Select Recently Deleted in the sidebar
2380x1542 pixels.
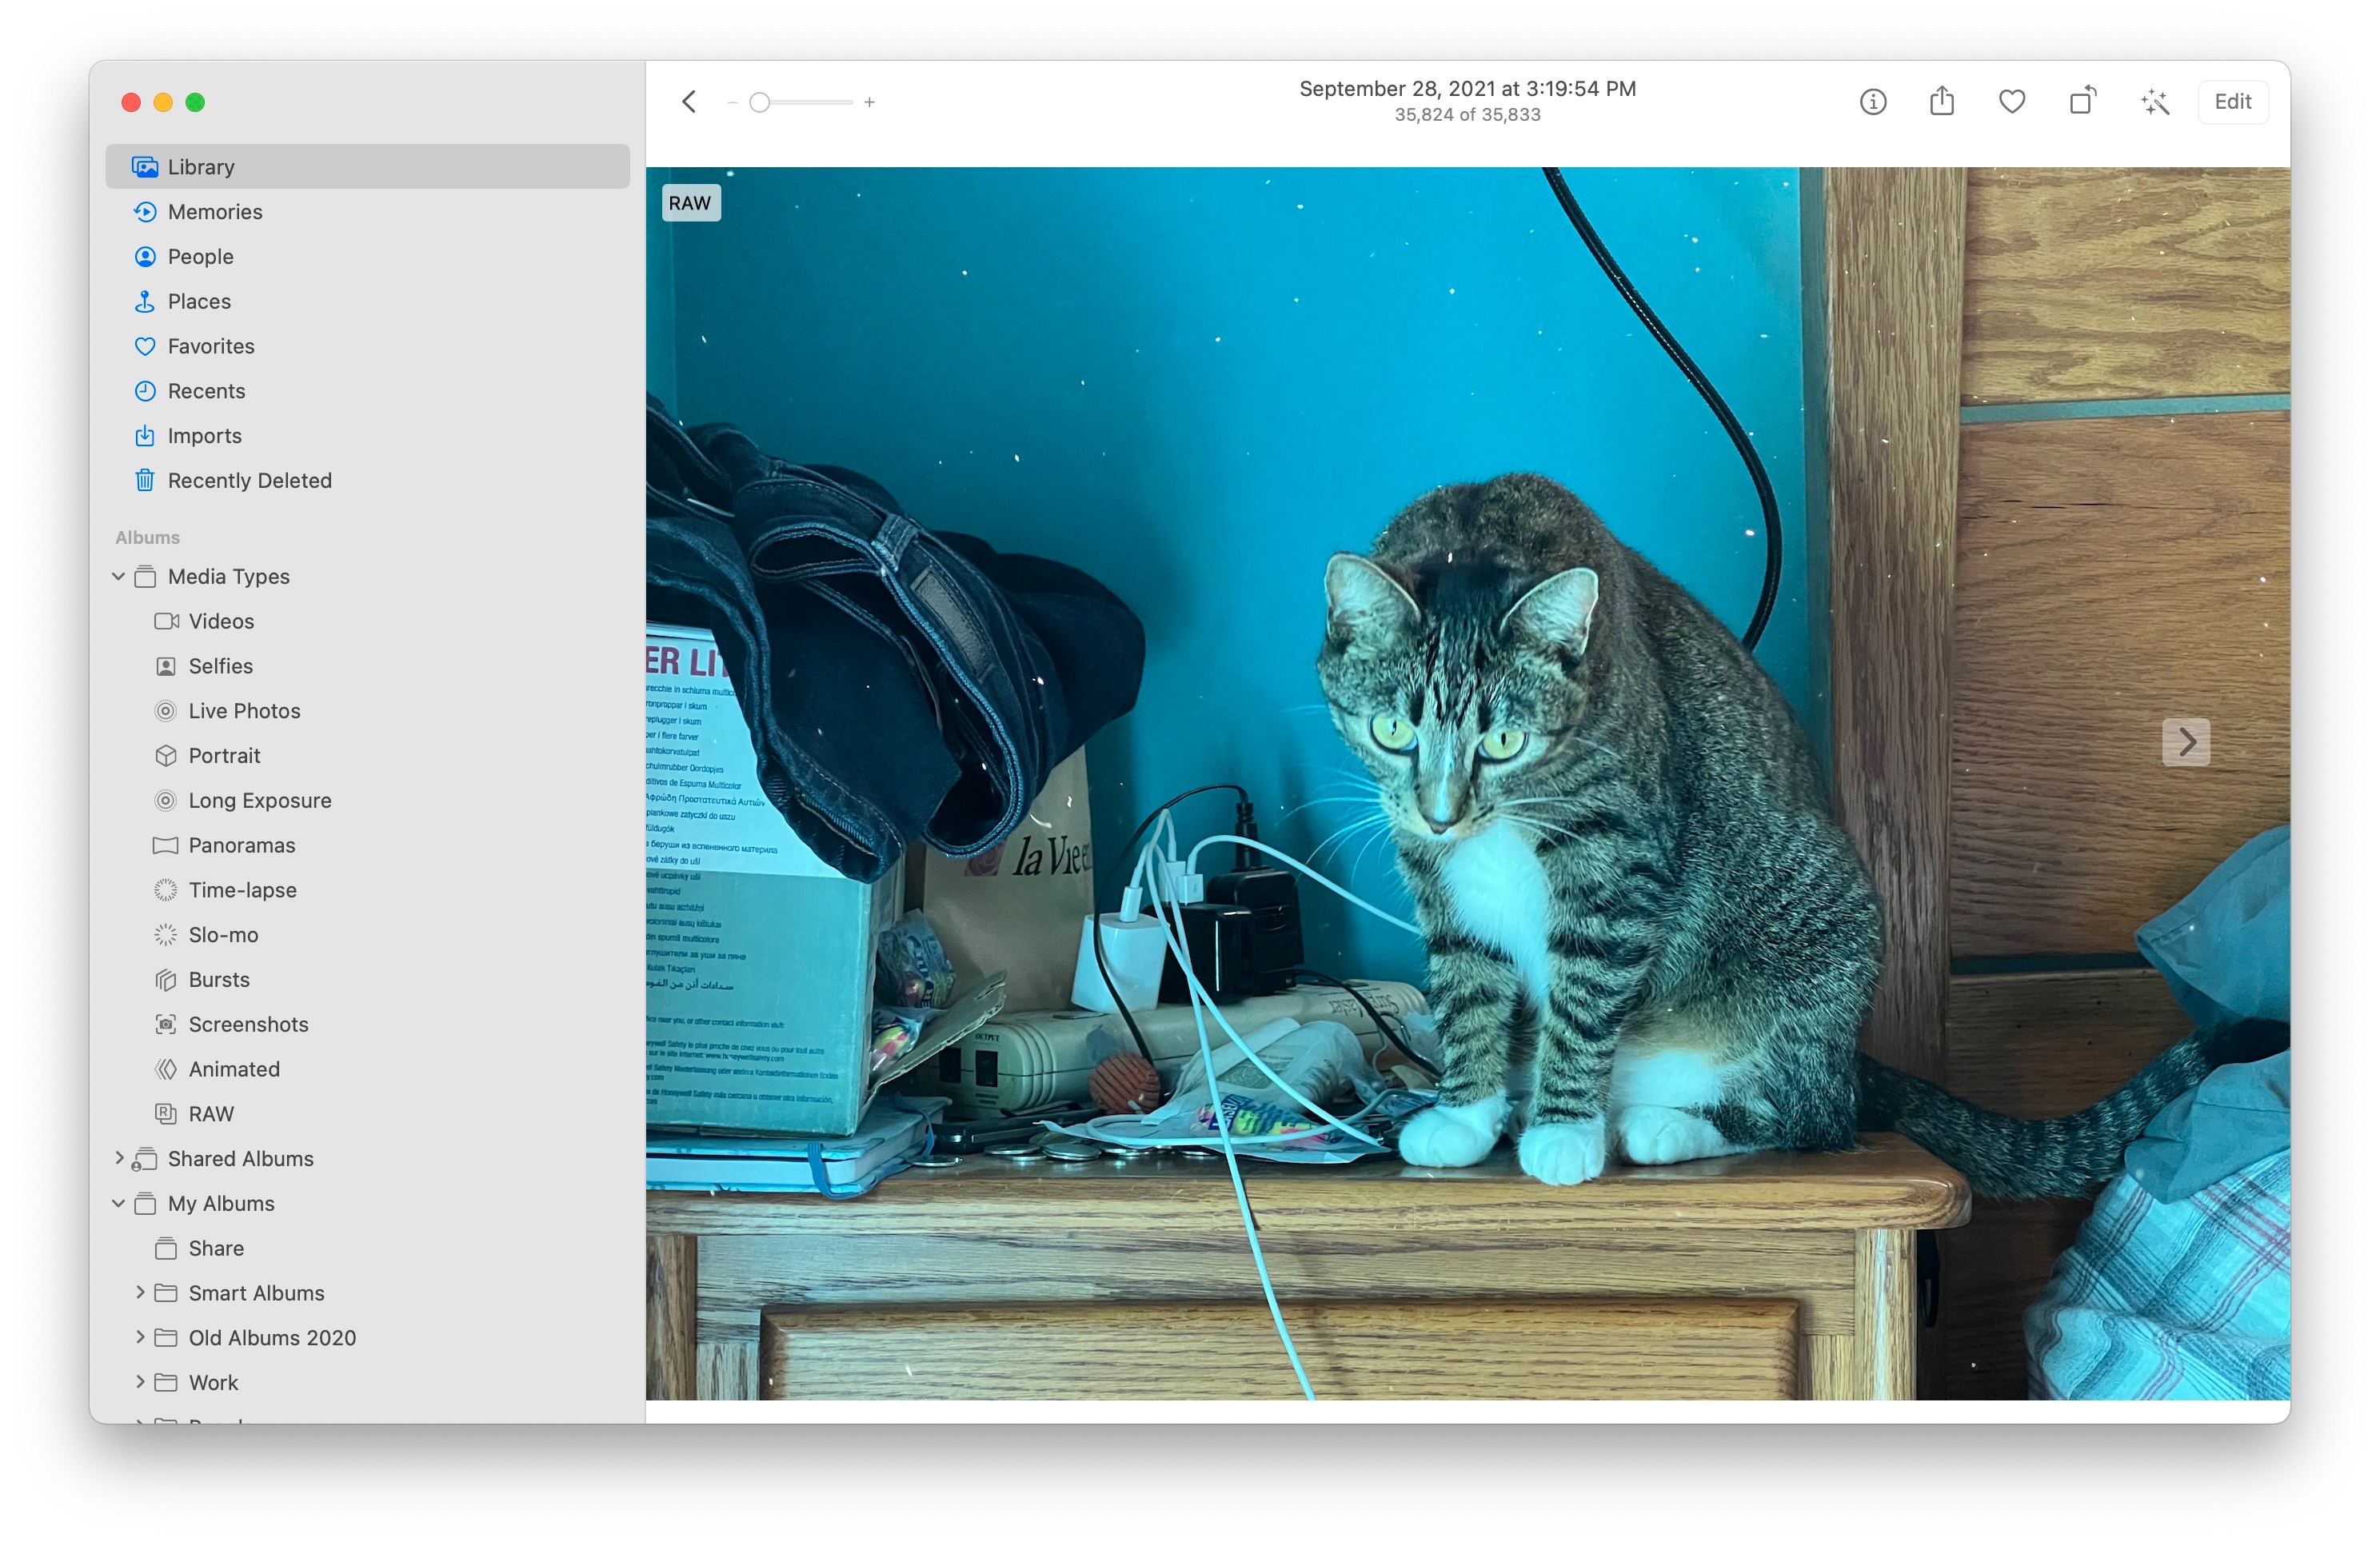[249, 480]
